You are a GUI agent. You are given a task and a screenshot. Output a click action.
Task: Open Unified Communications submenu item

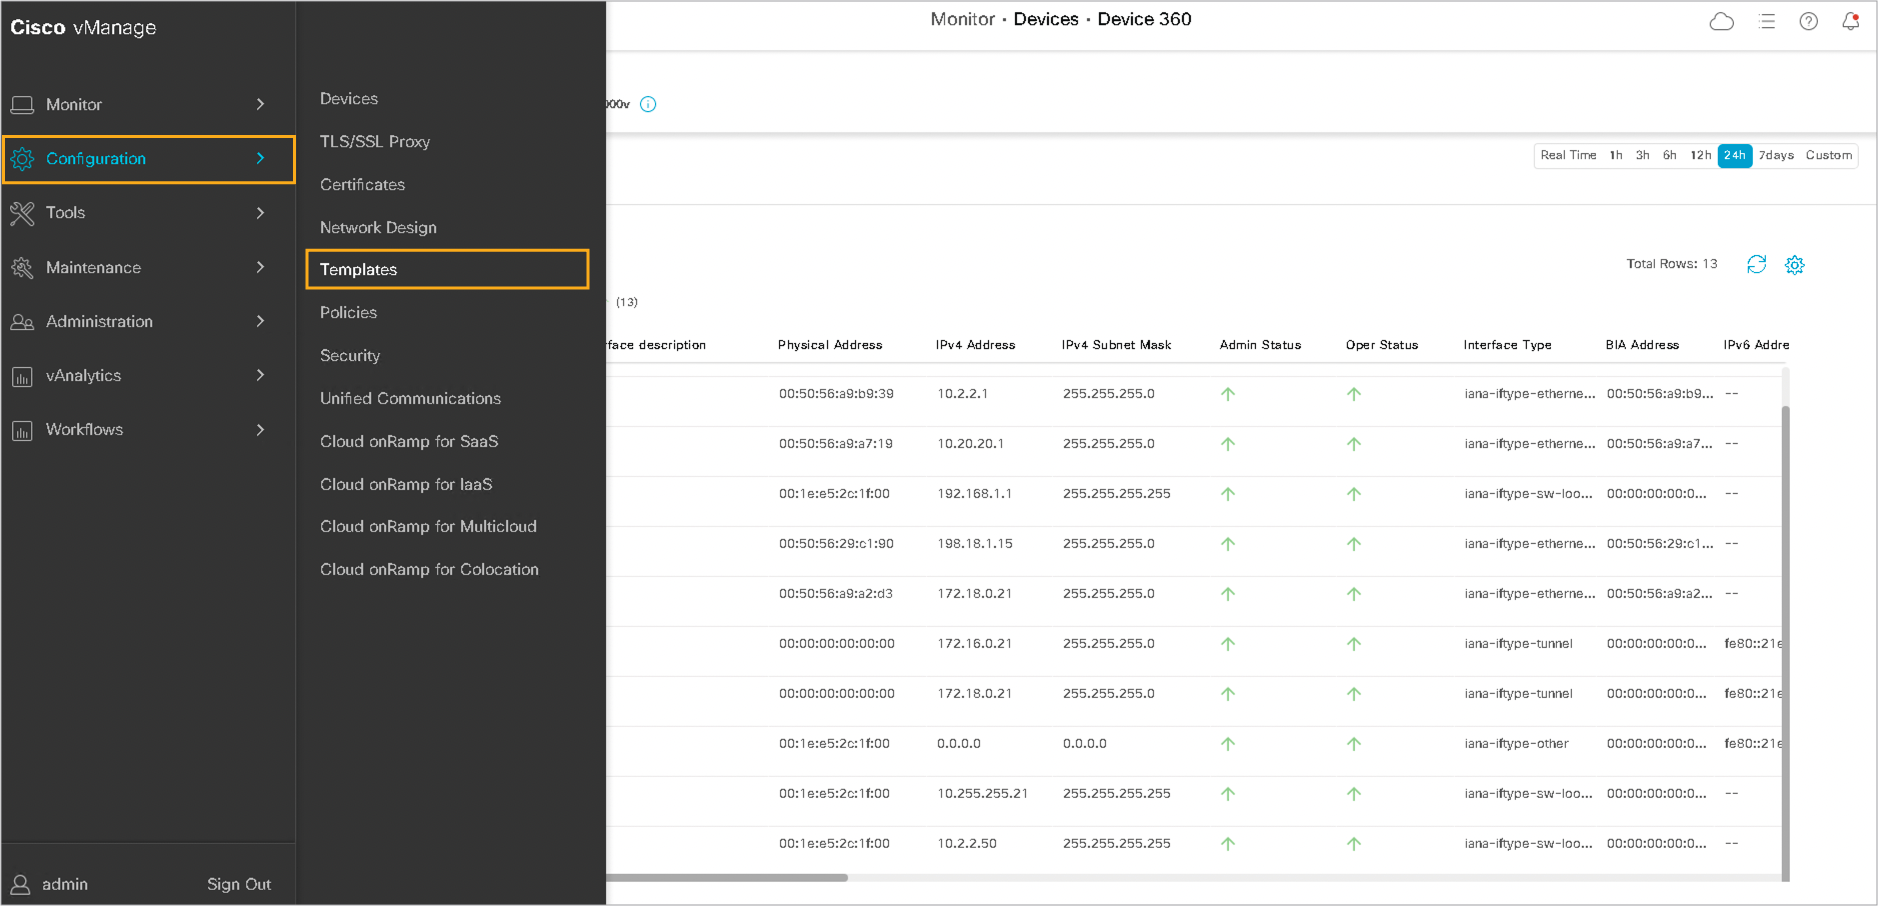tap(410, 399)
